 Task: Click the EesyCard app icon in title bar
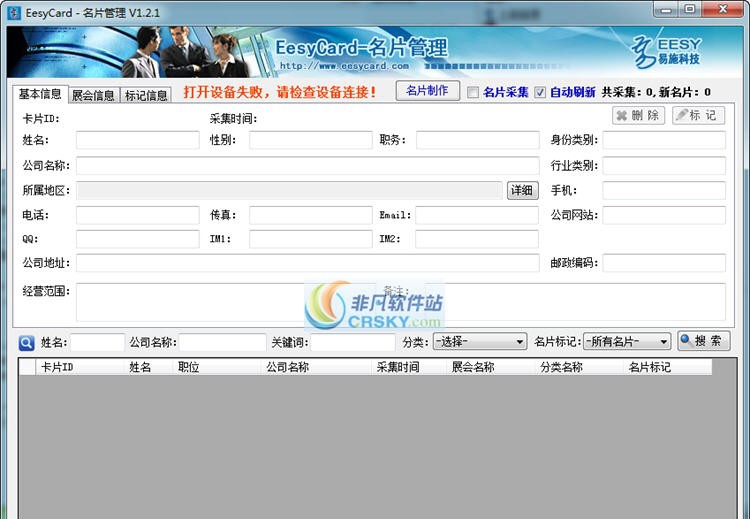click(x=14, y=12)
